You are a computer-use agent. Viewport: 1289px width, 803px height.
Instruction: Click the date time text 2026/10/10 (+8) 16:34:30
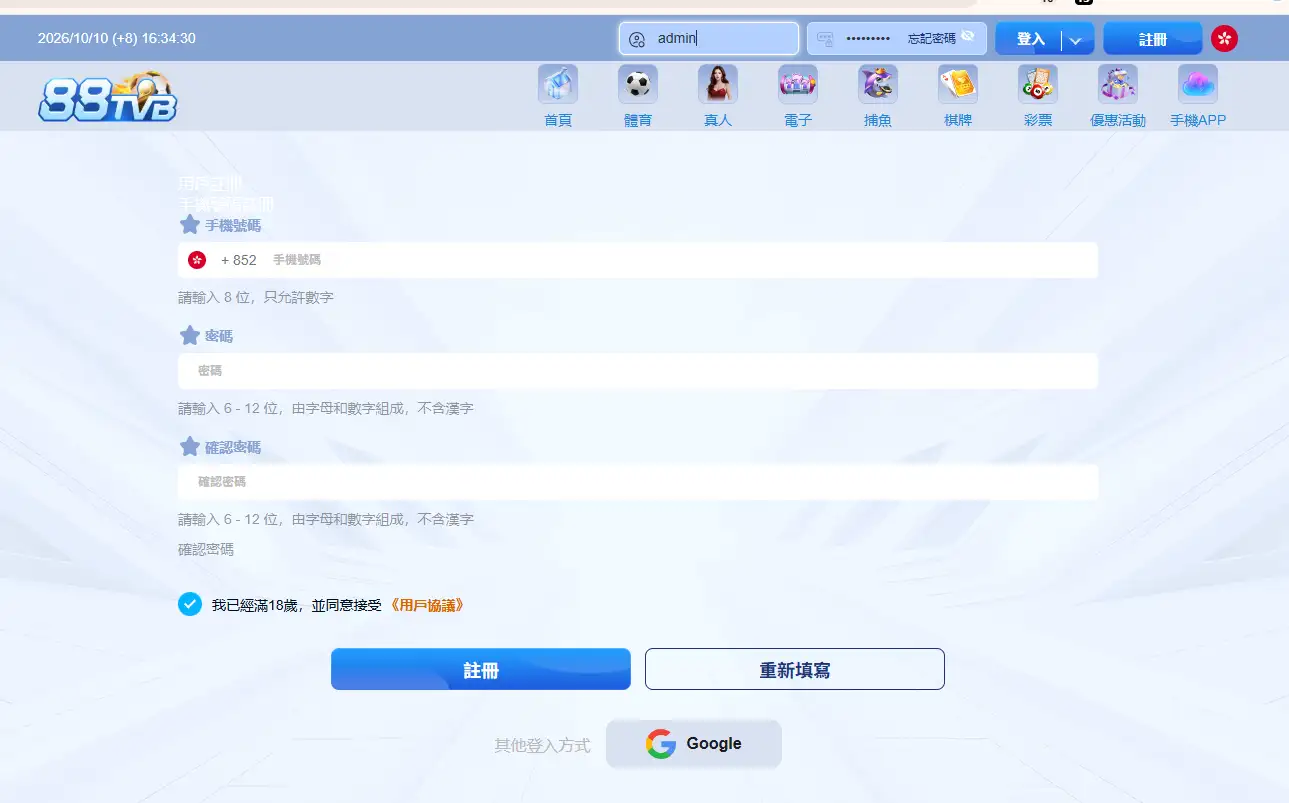tap(117, 38)
